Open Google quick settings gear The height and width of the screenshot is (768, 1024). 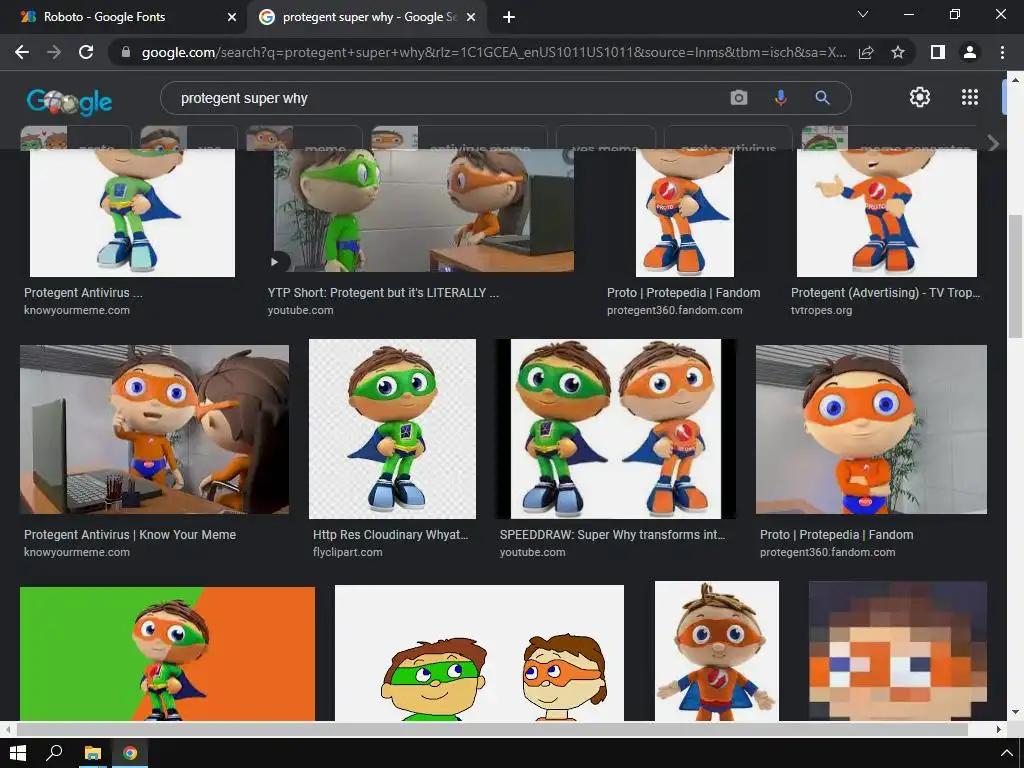[920, 97]
